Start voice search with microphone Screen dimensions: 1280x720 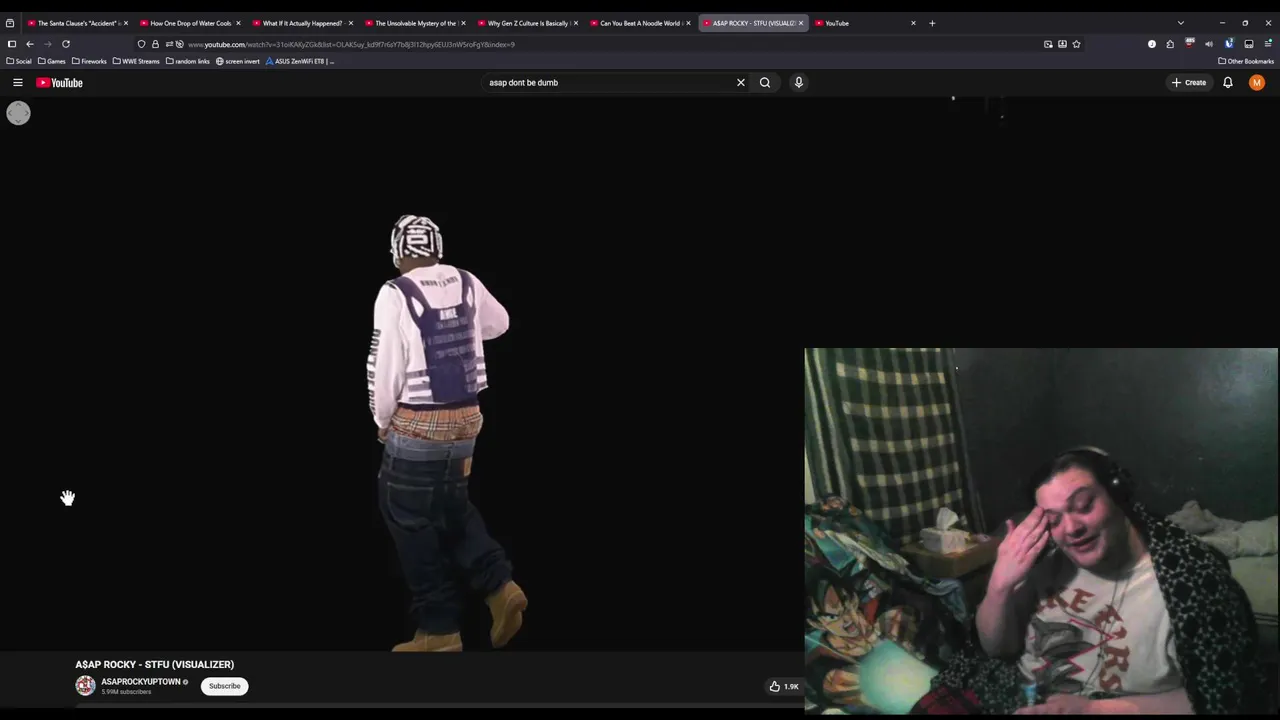tap(799, 83)
